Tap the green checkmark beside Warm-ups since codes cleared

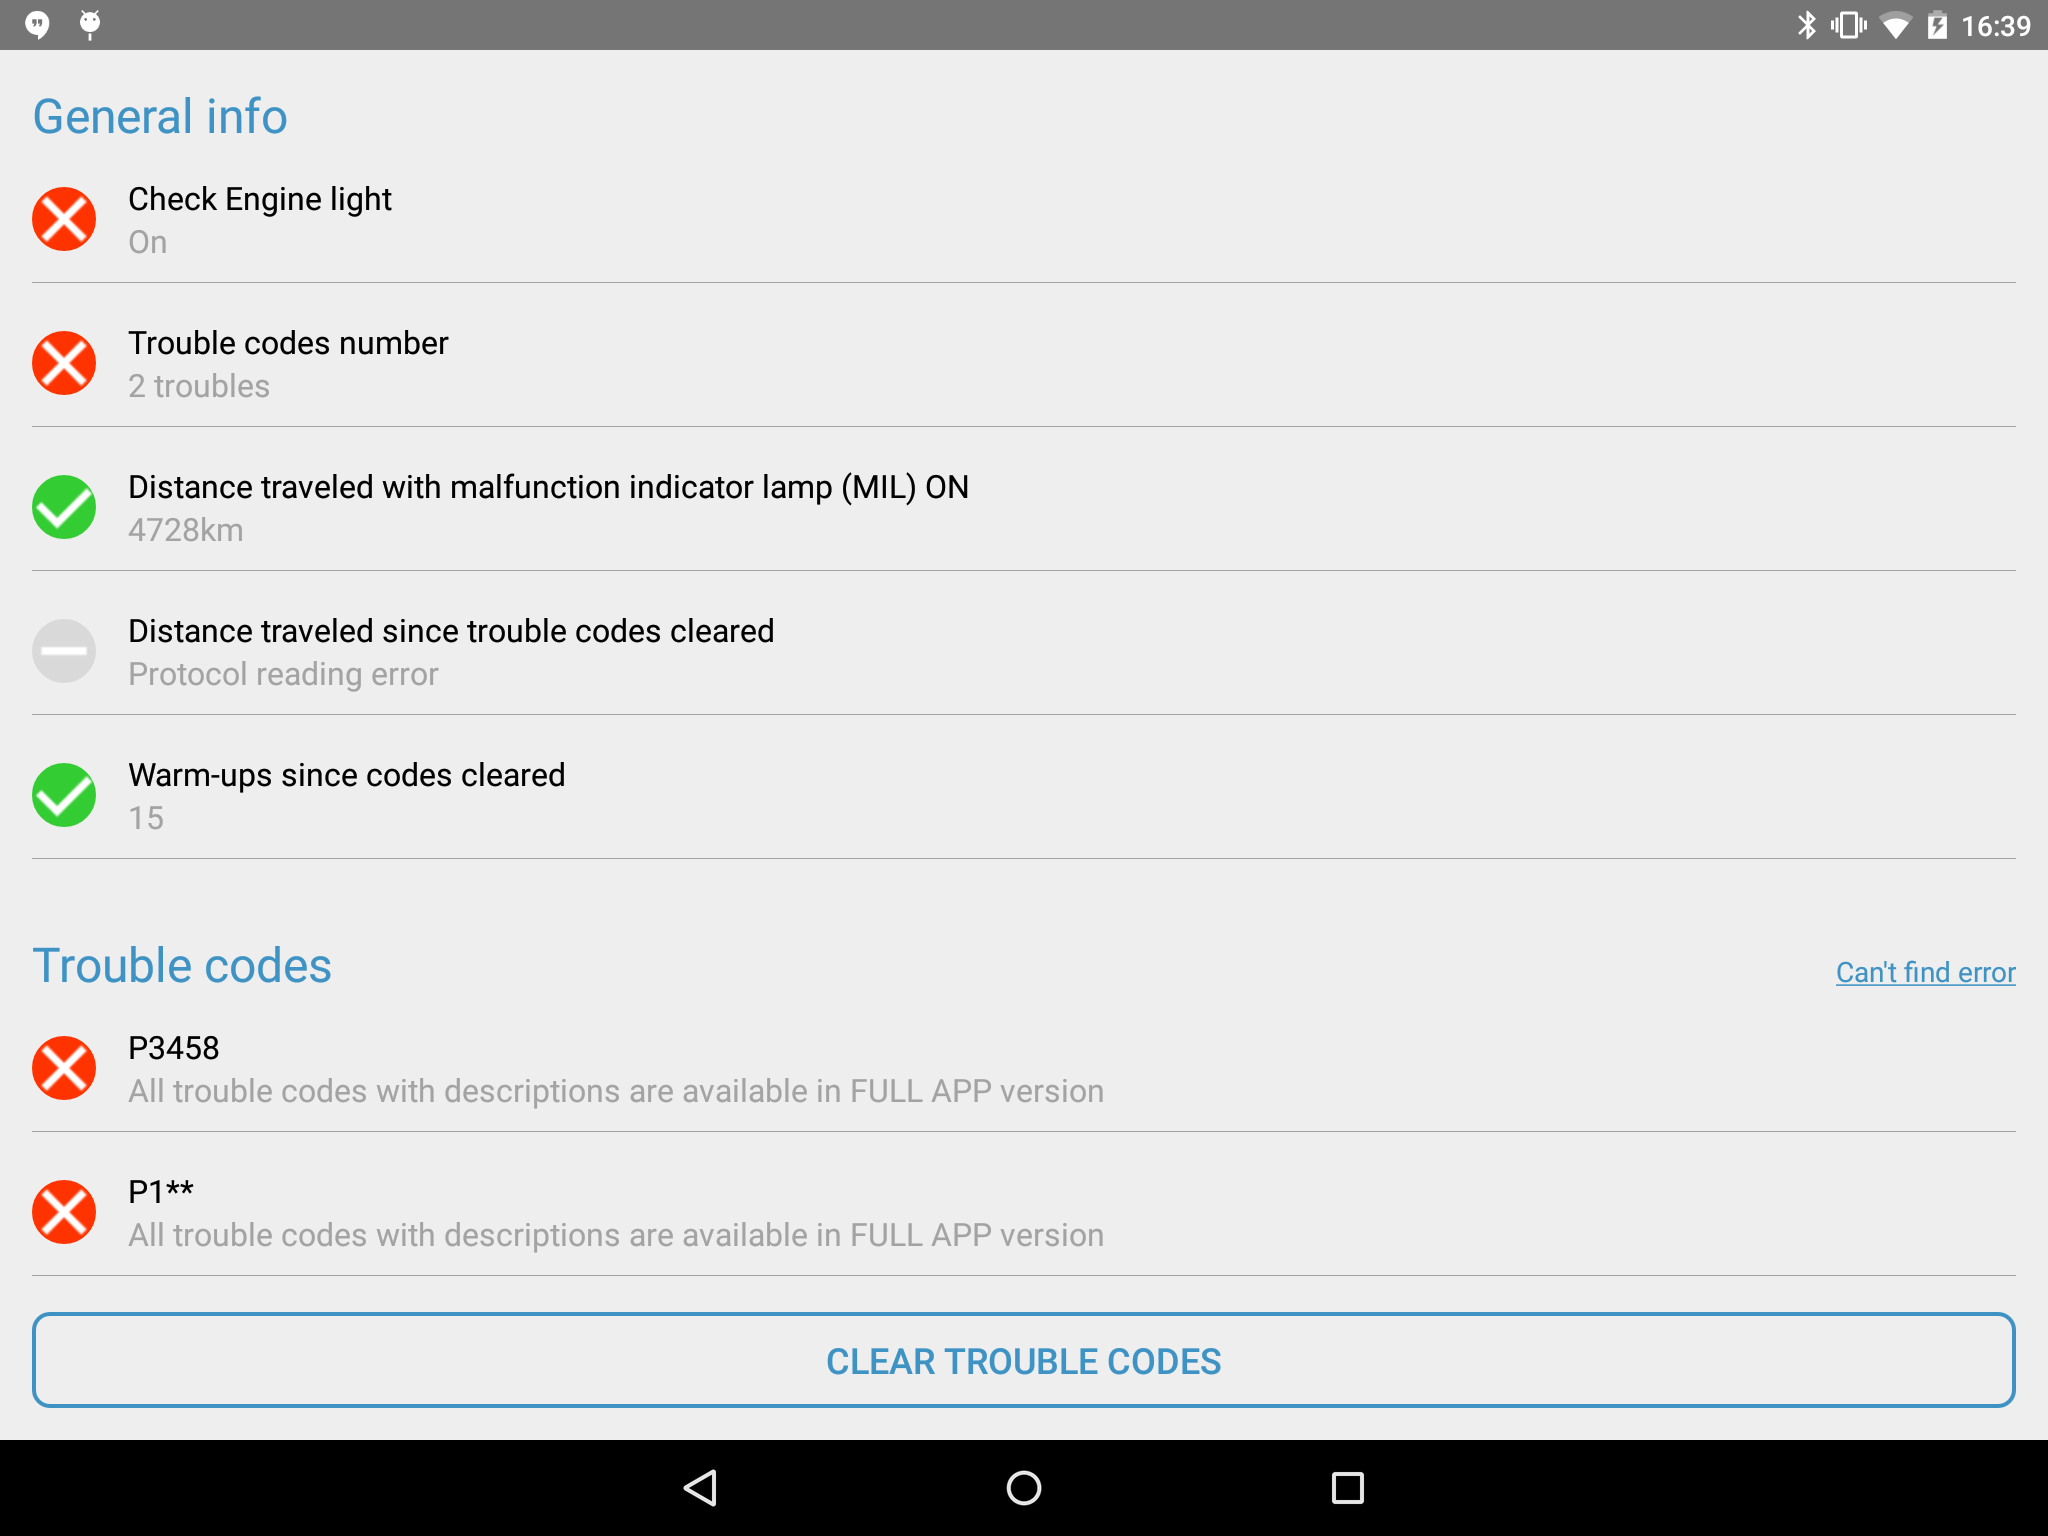coord(64,795)
